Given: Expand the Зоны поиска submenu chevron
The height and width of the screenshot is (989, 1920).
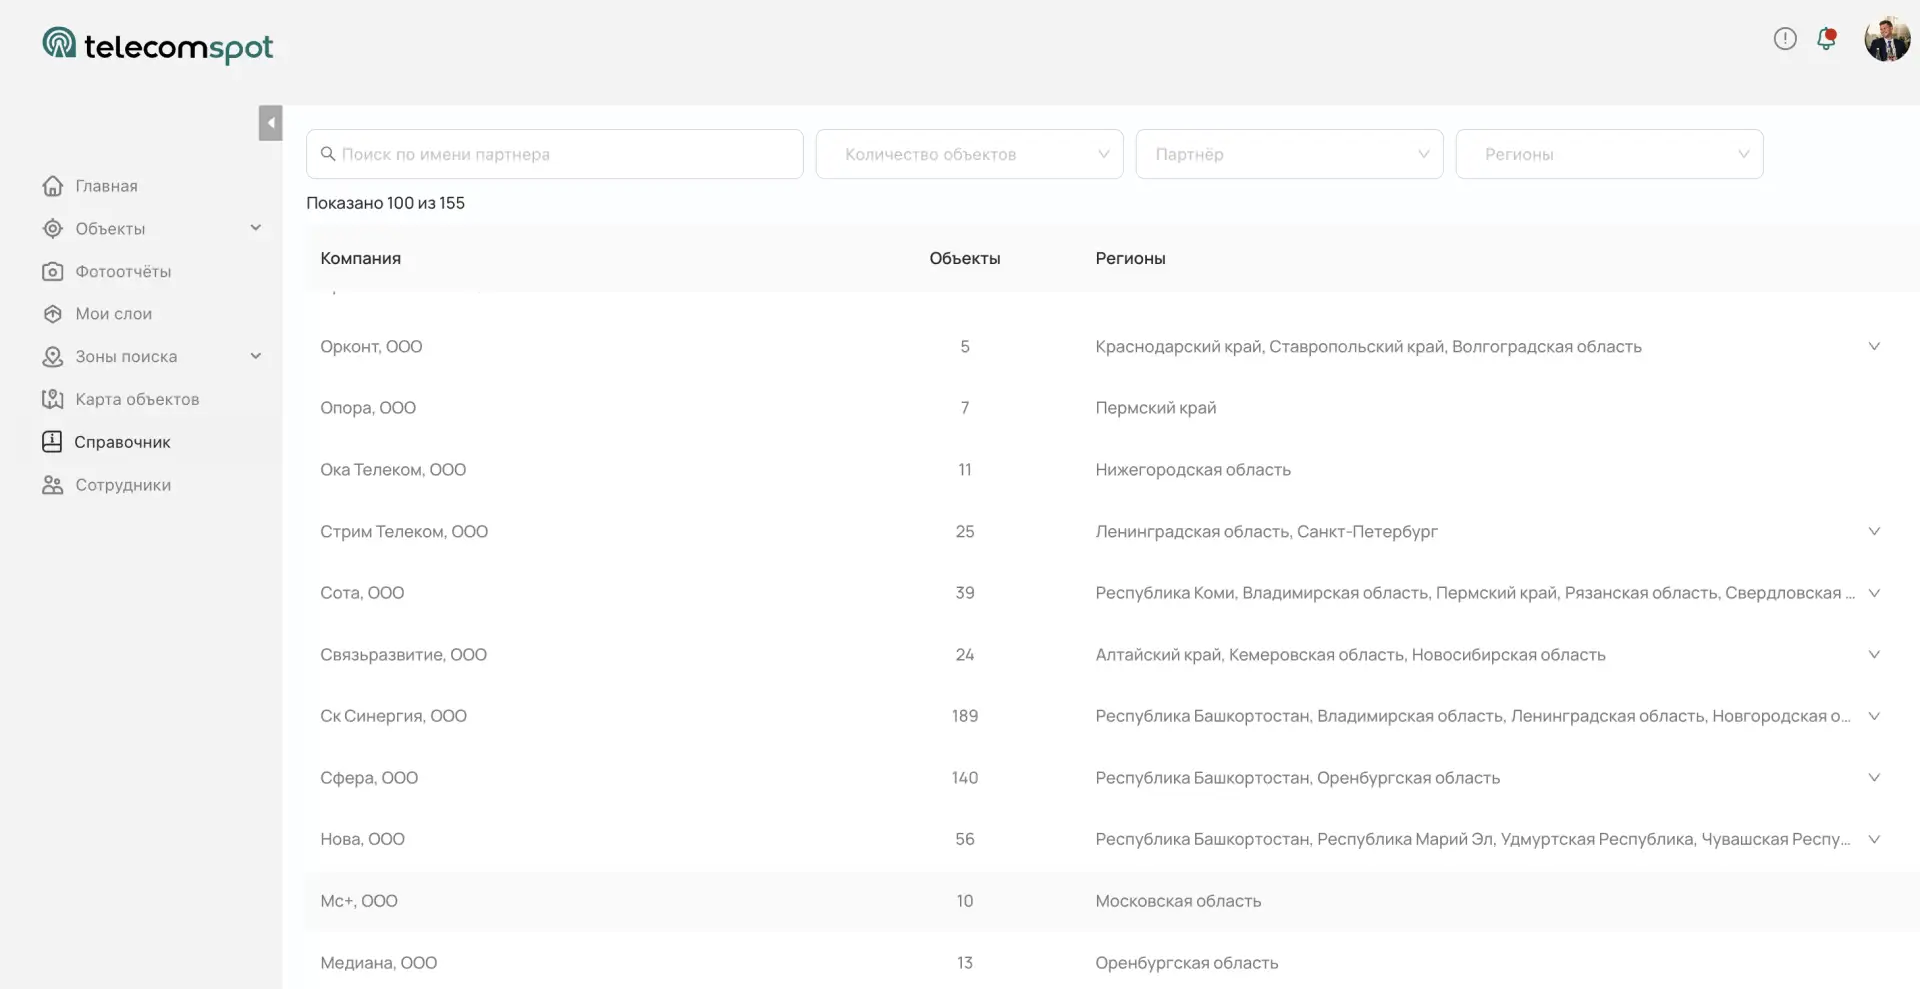Looking at the screenshot, I should (x=256, y=356).
